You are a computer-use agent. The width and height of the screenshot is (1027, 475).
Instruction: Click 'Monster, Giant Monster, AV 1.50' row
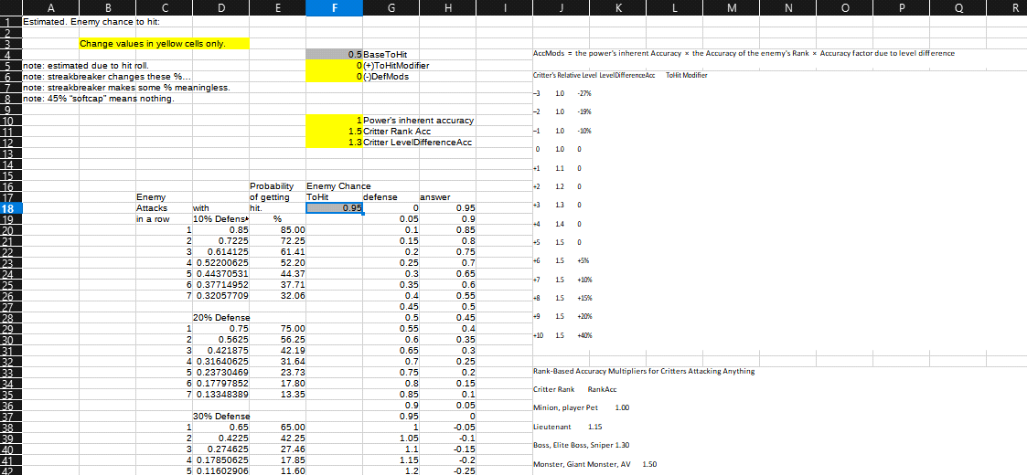tap(595, 464)
